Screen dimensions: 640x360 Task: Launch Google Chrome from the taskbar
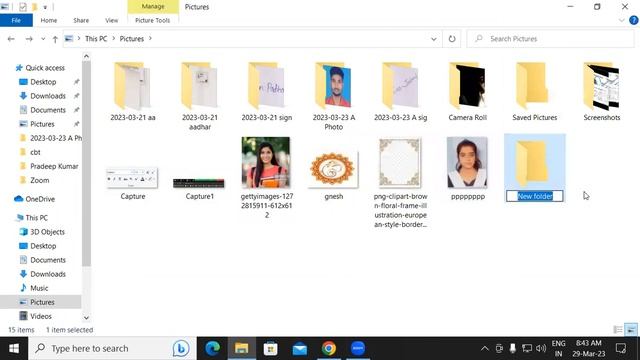click(x=329, y=348)
